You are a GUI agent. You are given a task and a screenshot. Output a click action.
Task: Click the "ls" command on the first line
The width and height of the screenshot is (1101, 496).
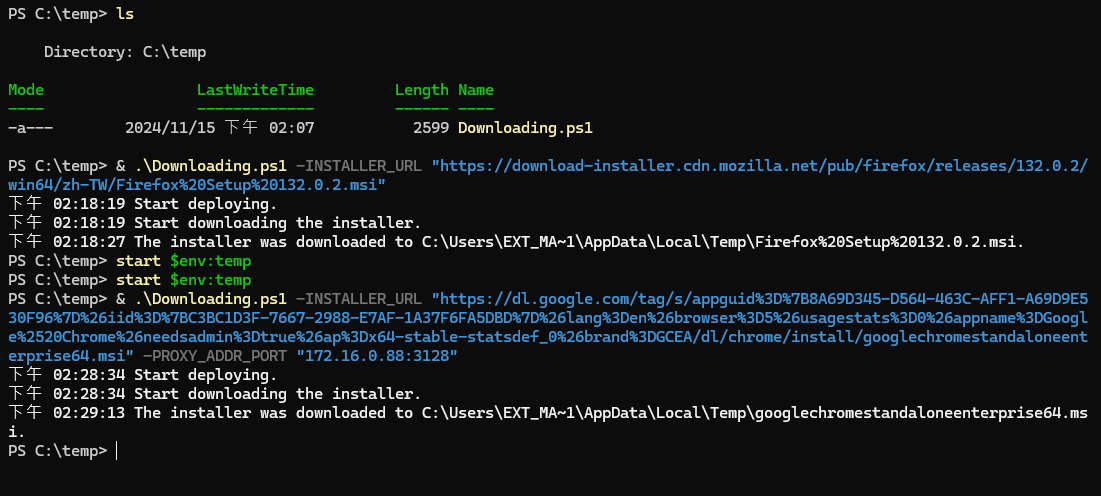tap(125, 14)
